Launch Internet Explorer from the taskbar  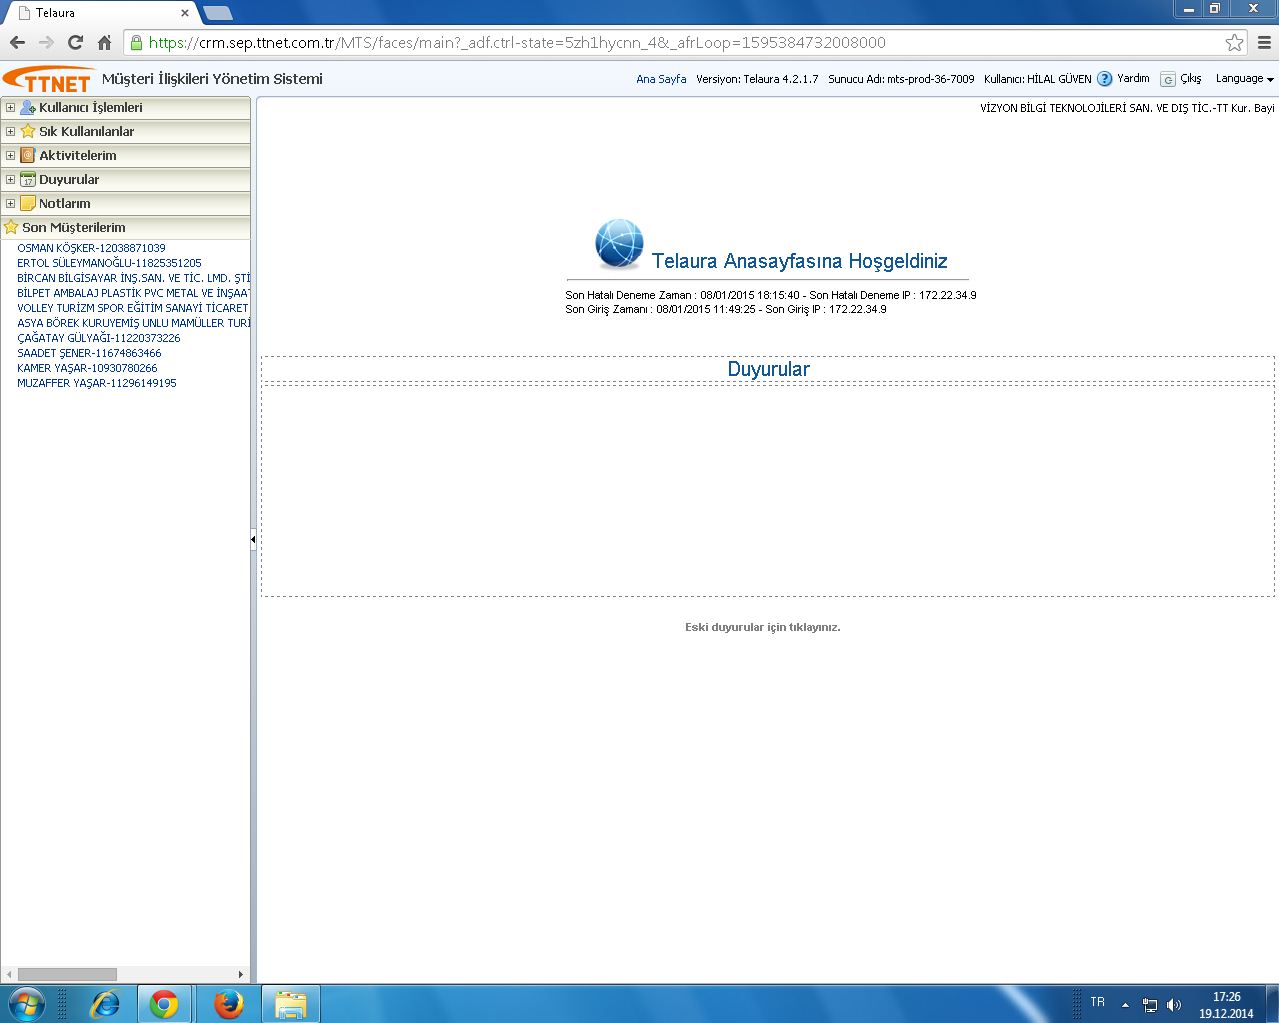[104, 1004]
